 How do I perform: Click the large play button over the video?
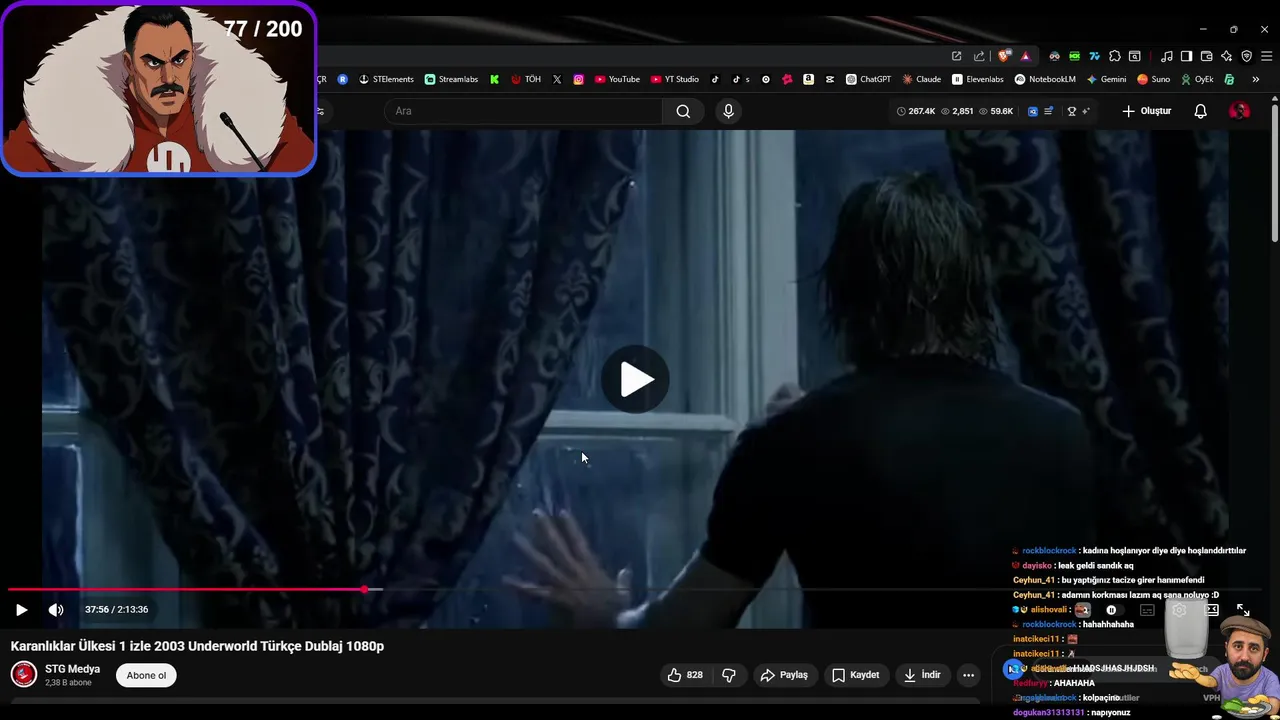click(x=636, y=380)
